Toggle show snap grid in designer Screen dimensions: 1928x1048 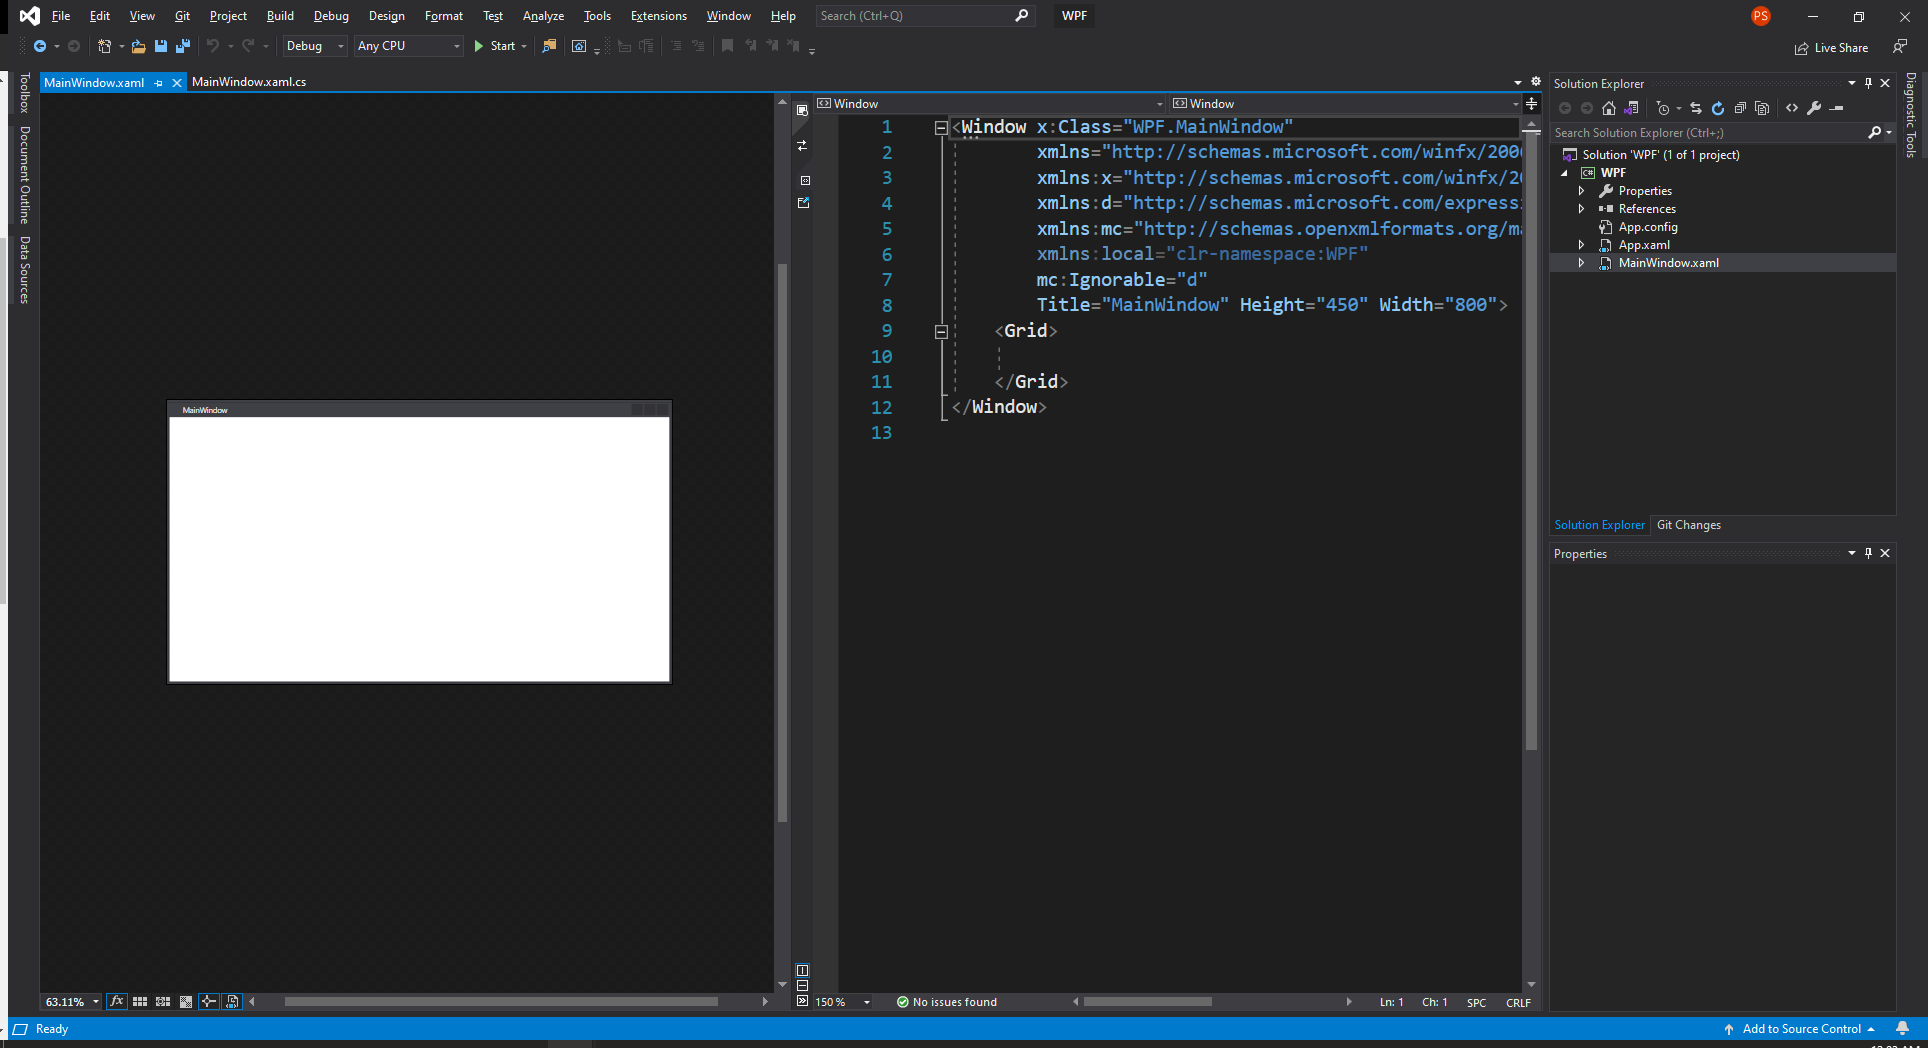point(140,1001)
